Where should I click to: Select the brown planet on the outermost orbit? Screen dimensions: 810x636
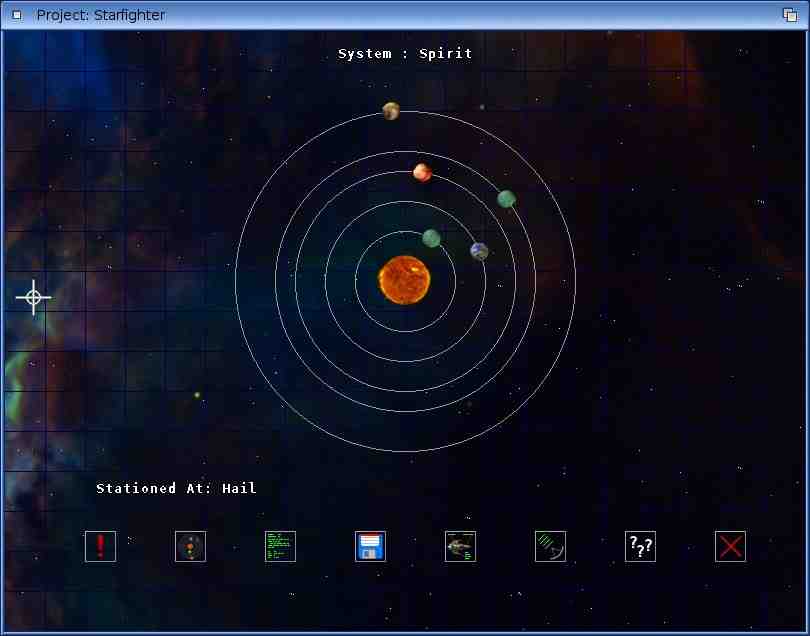pyautogui.click(x=391, y=111)
